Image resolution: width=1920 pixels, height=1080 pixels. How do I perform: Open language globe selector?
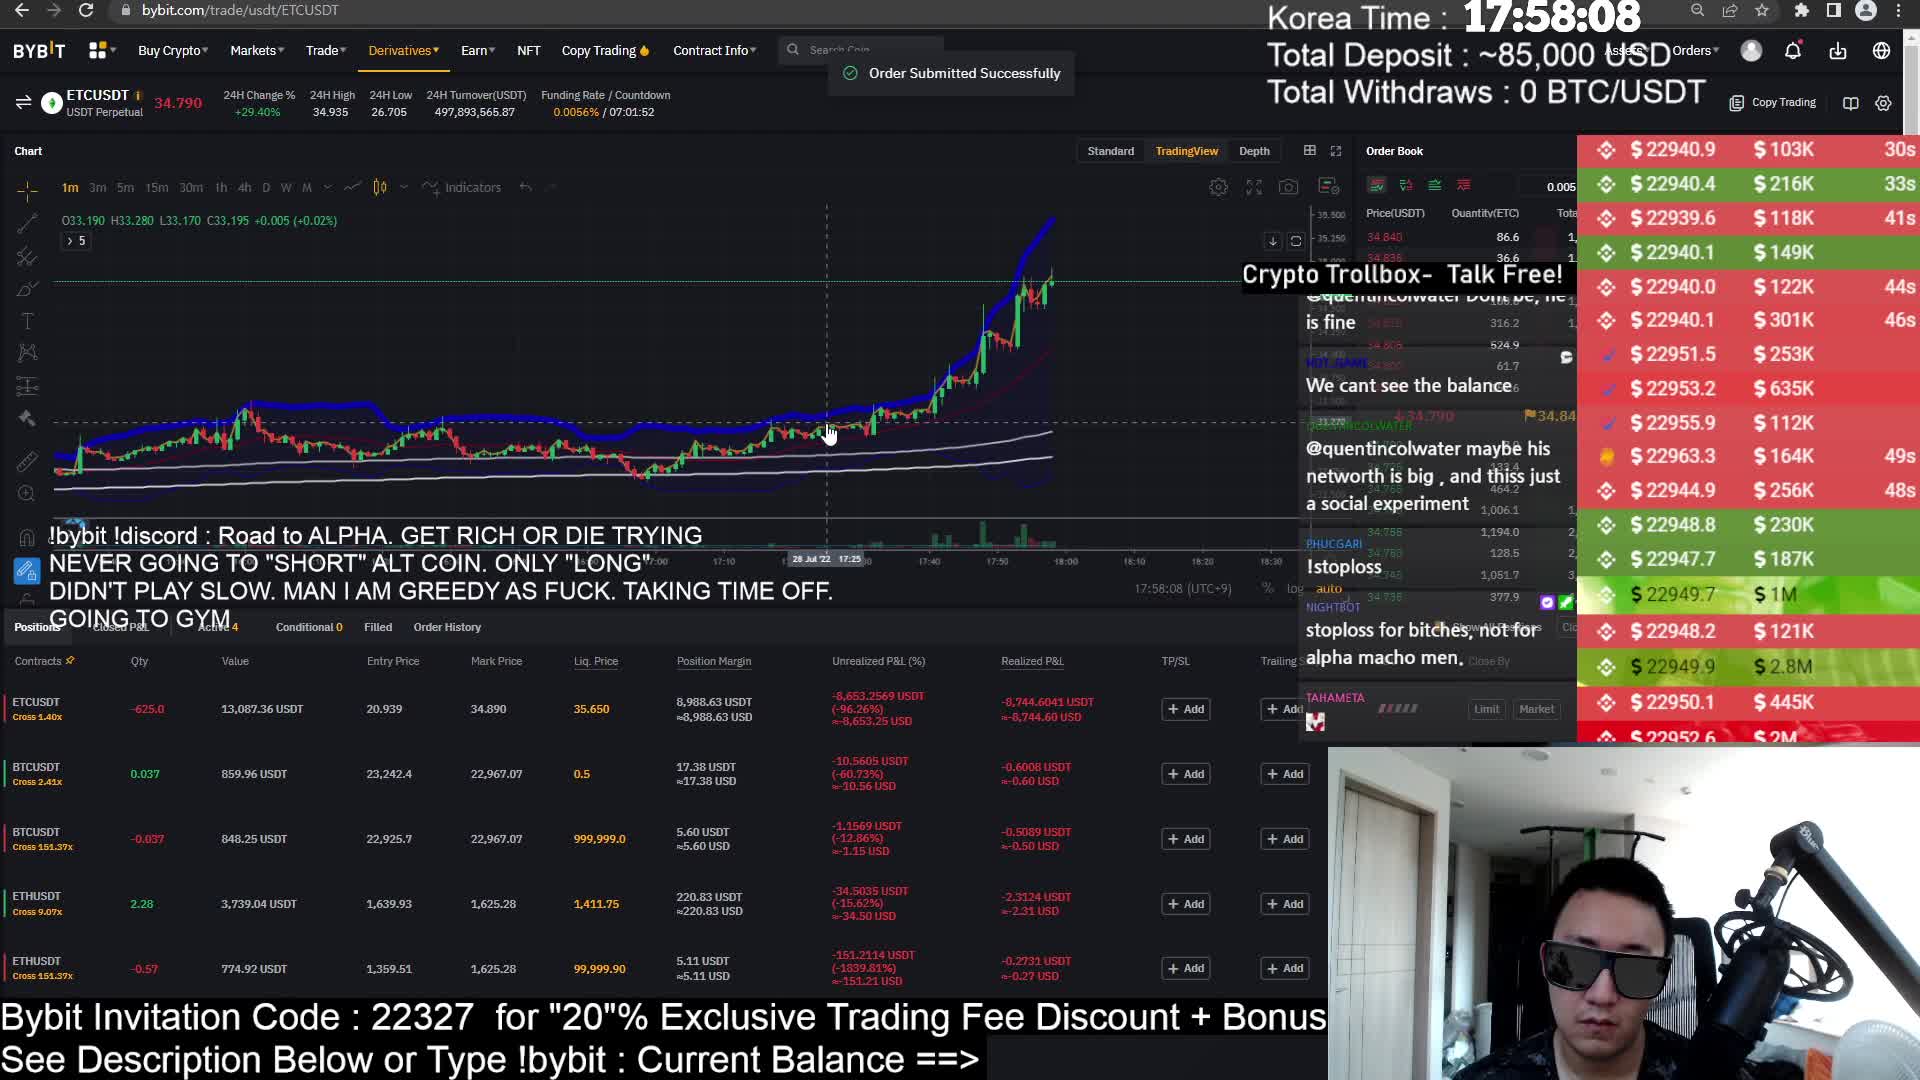tap(1882, 51)
